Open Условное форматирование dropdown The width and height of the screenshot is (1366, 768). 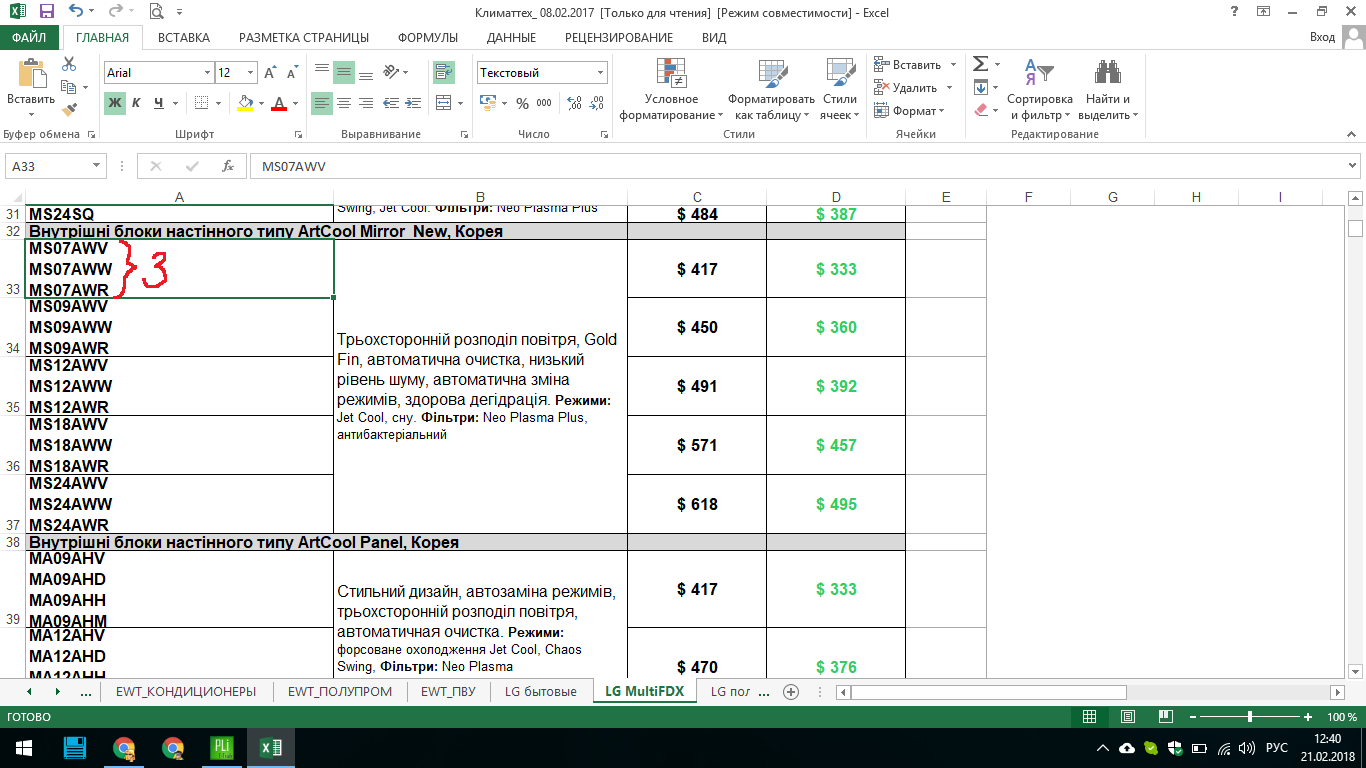671,89
